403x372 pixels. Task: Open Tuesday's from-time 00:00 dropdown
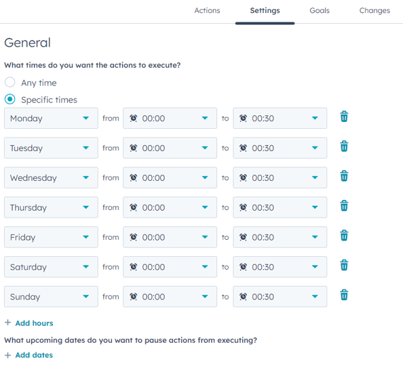[170, 148]
